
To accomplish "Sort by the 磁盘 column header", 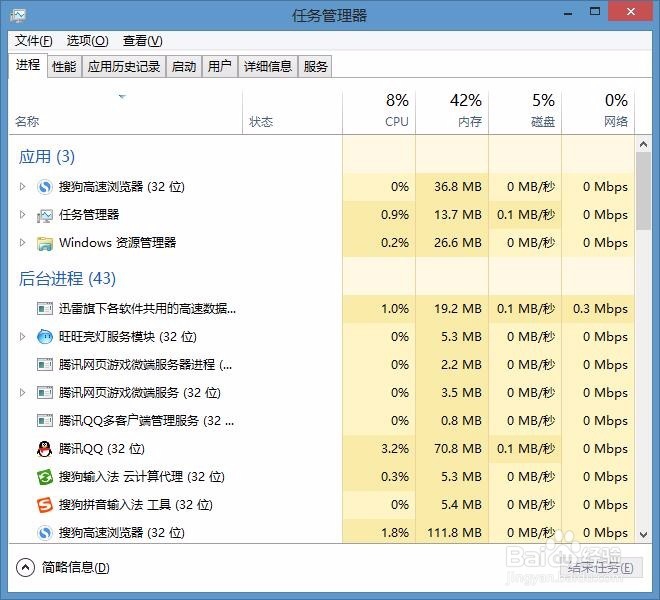I will point(525,113).
